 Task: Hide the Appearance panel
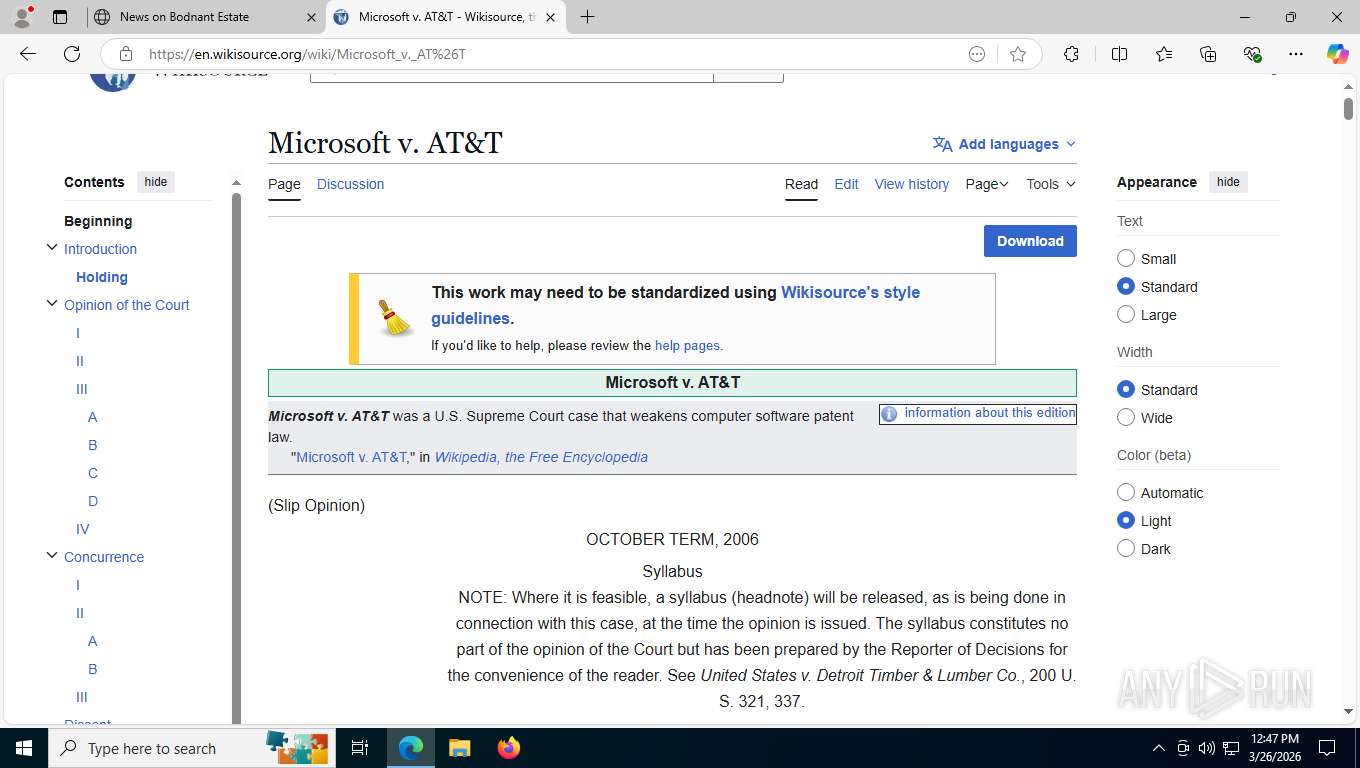[x=1228, y=182]
